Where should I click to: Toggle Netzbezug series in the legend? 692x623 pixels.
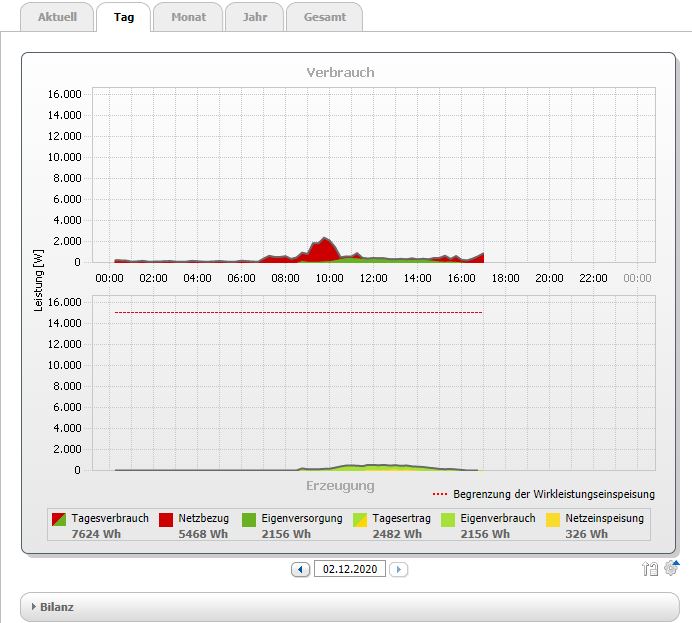[168, 519]
